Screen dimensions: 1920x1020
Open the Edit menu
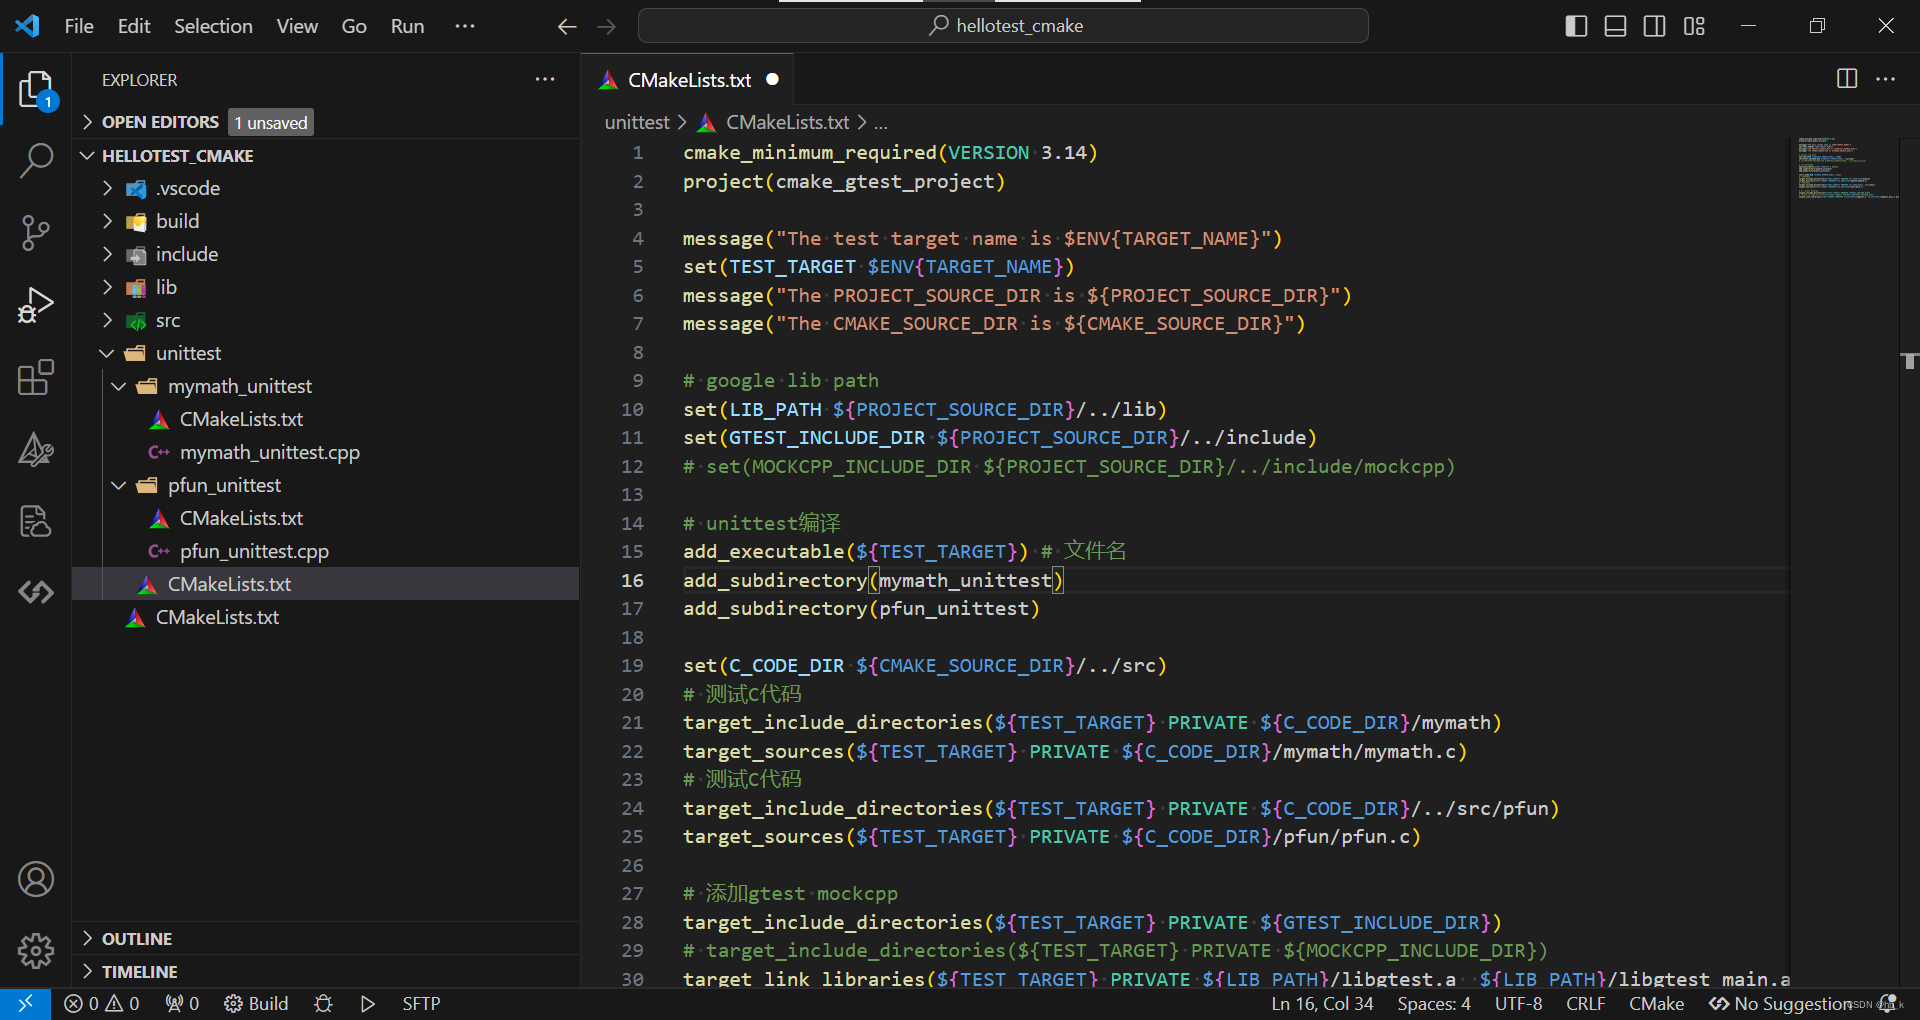134,26
